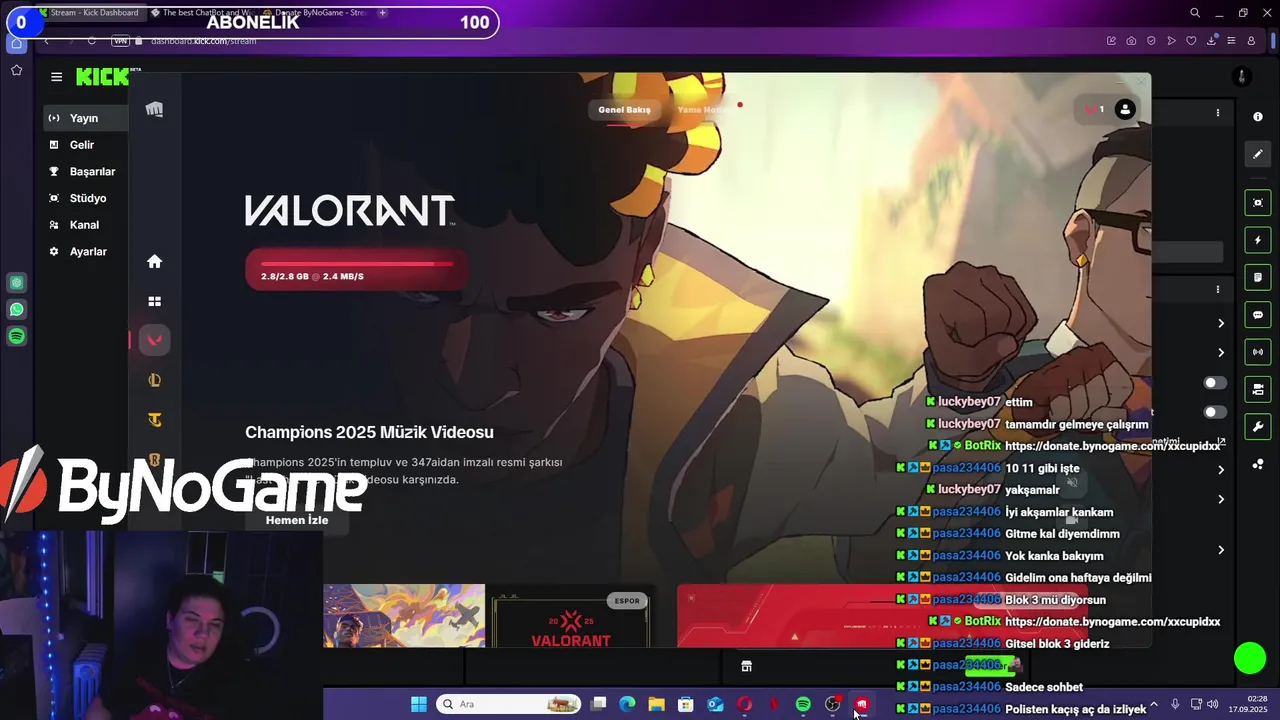Open the lower panel three-dot options menu

pos(1217,289)
